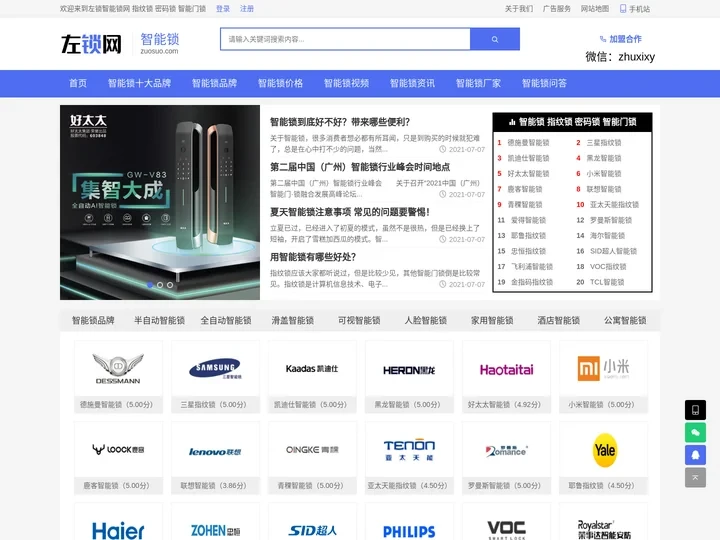Click 加盟合作 contact link

point(621,39)
